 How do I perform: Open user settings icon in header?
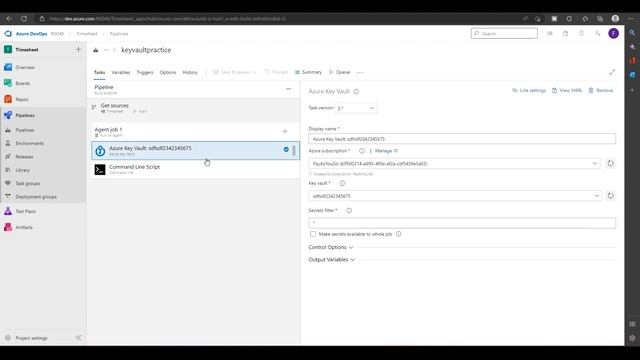tap(598, 33)
